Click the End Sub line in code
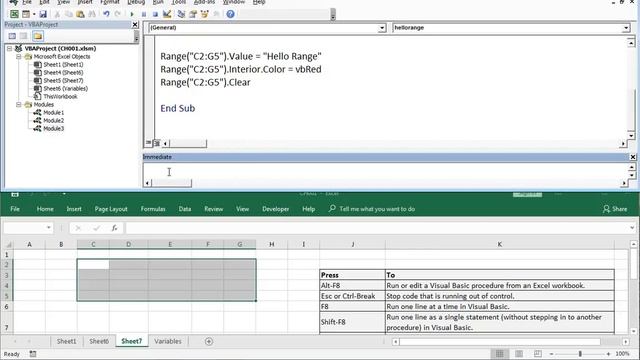 pyautogui.click(x=178, y=108)
